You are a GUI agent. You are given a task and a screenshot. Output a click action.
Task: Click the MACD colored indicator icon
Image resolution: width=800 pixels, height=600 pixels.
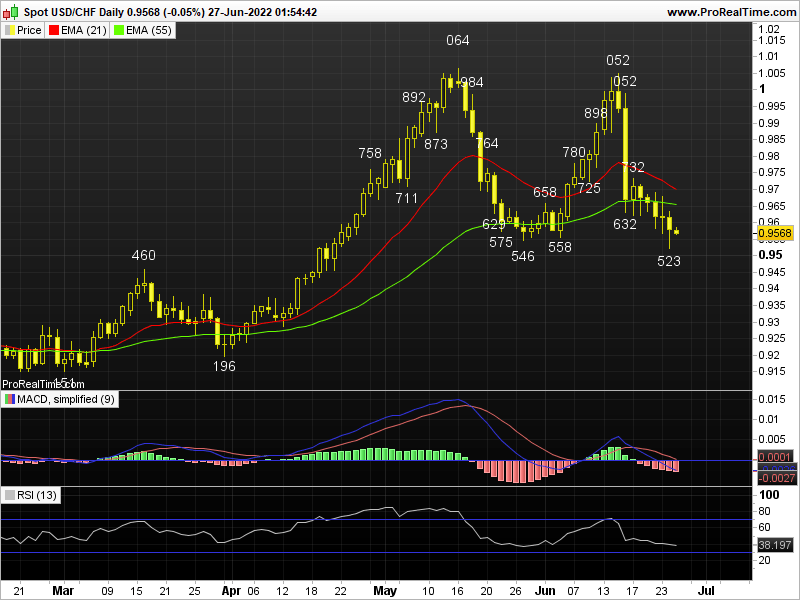coord(12,399)
